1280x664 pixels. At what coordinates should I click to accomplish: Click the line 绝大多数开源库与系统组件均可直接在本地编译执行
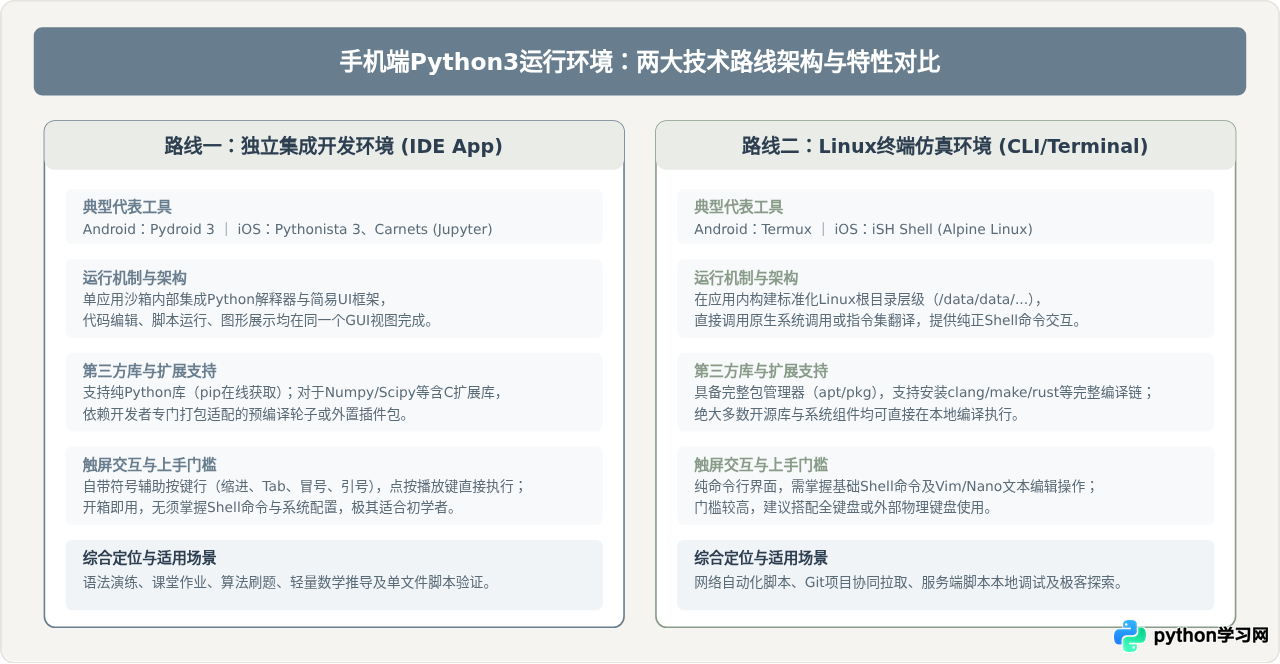(858, 414)
